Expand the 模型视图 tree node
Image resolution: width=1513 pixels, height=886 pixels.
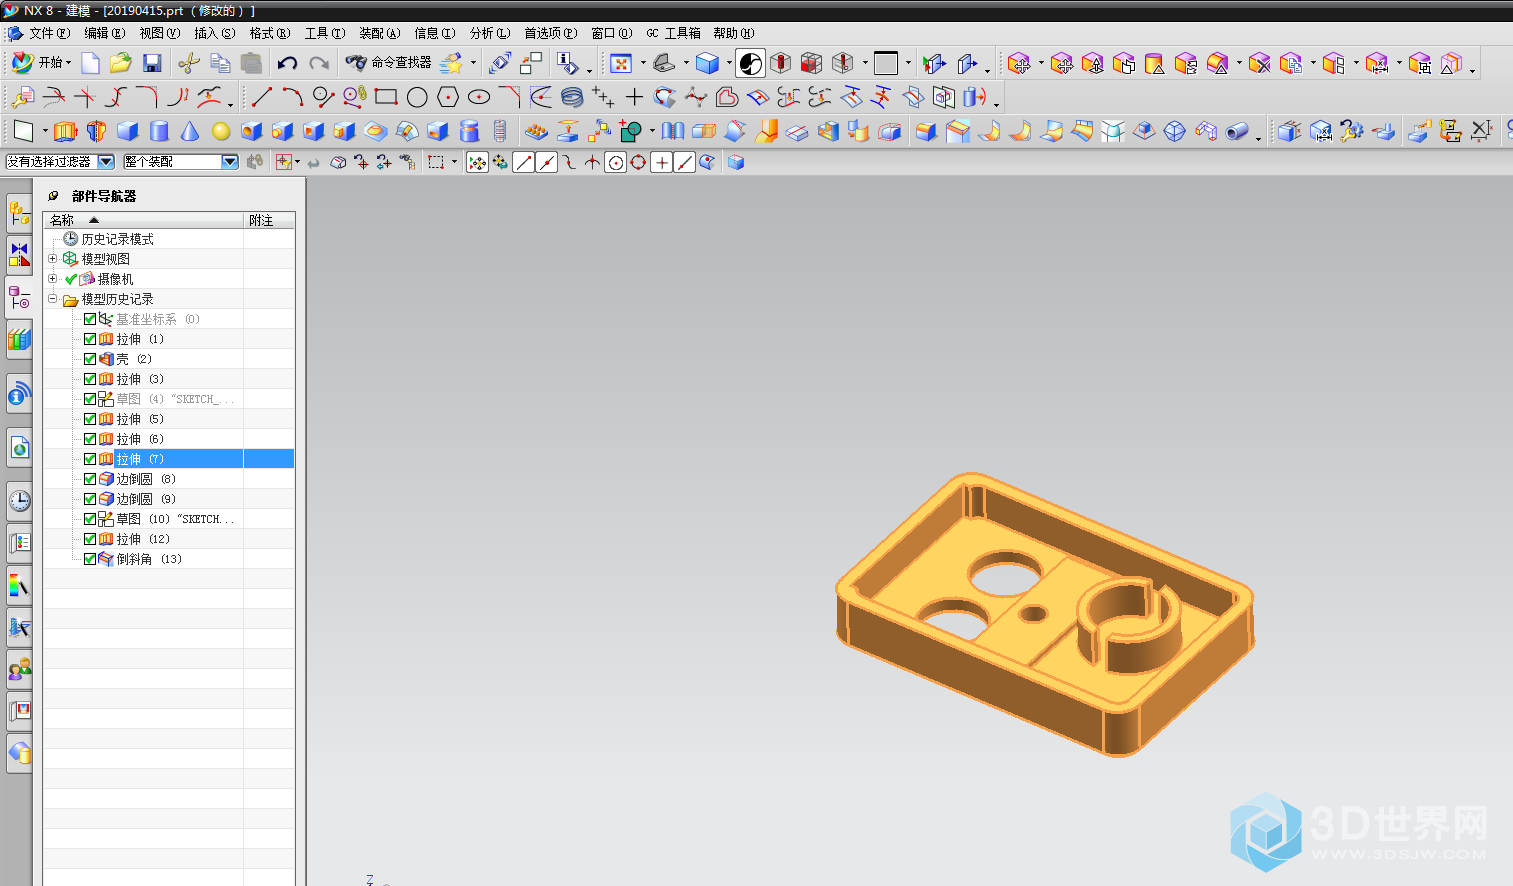tap(53, 259)
